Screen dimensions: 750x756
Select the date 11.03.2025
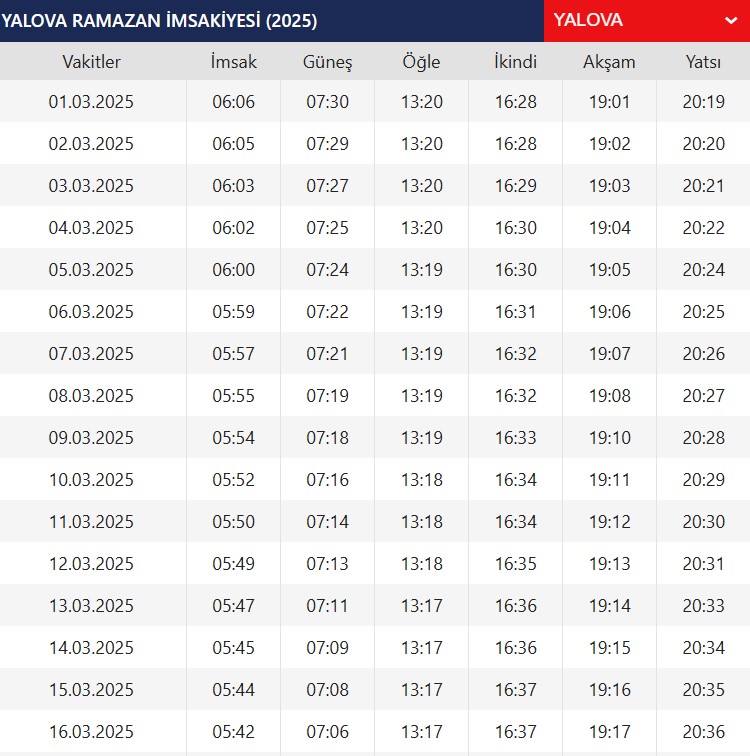click(91, 522)
